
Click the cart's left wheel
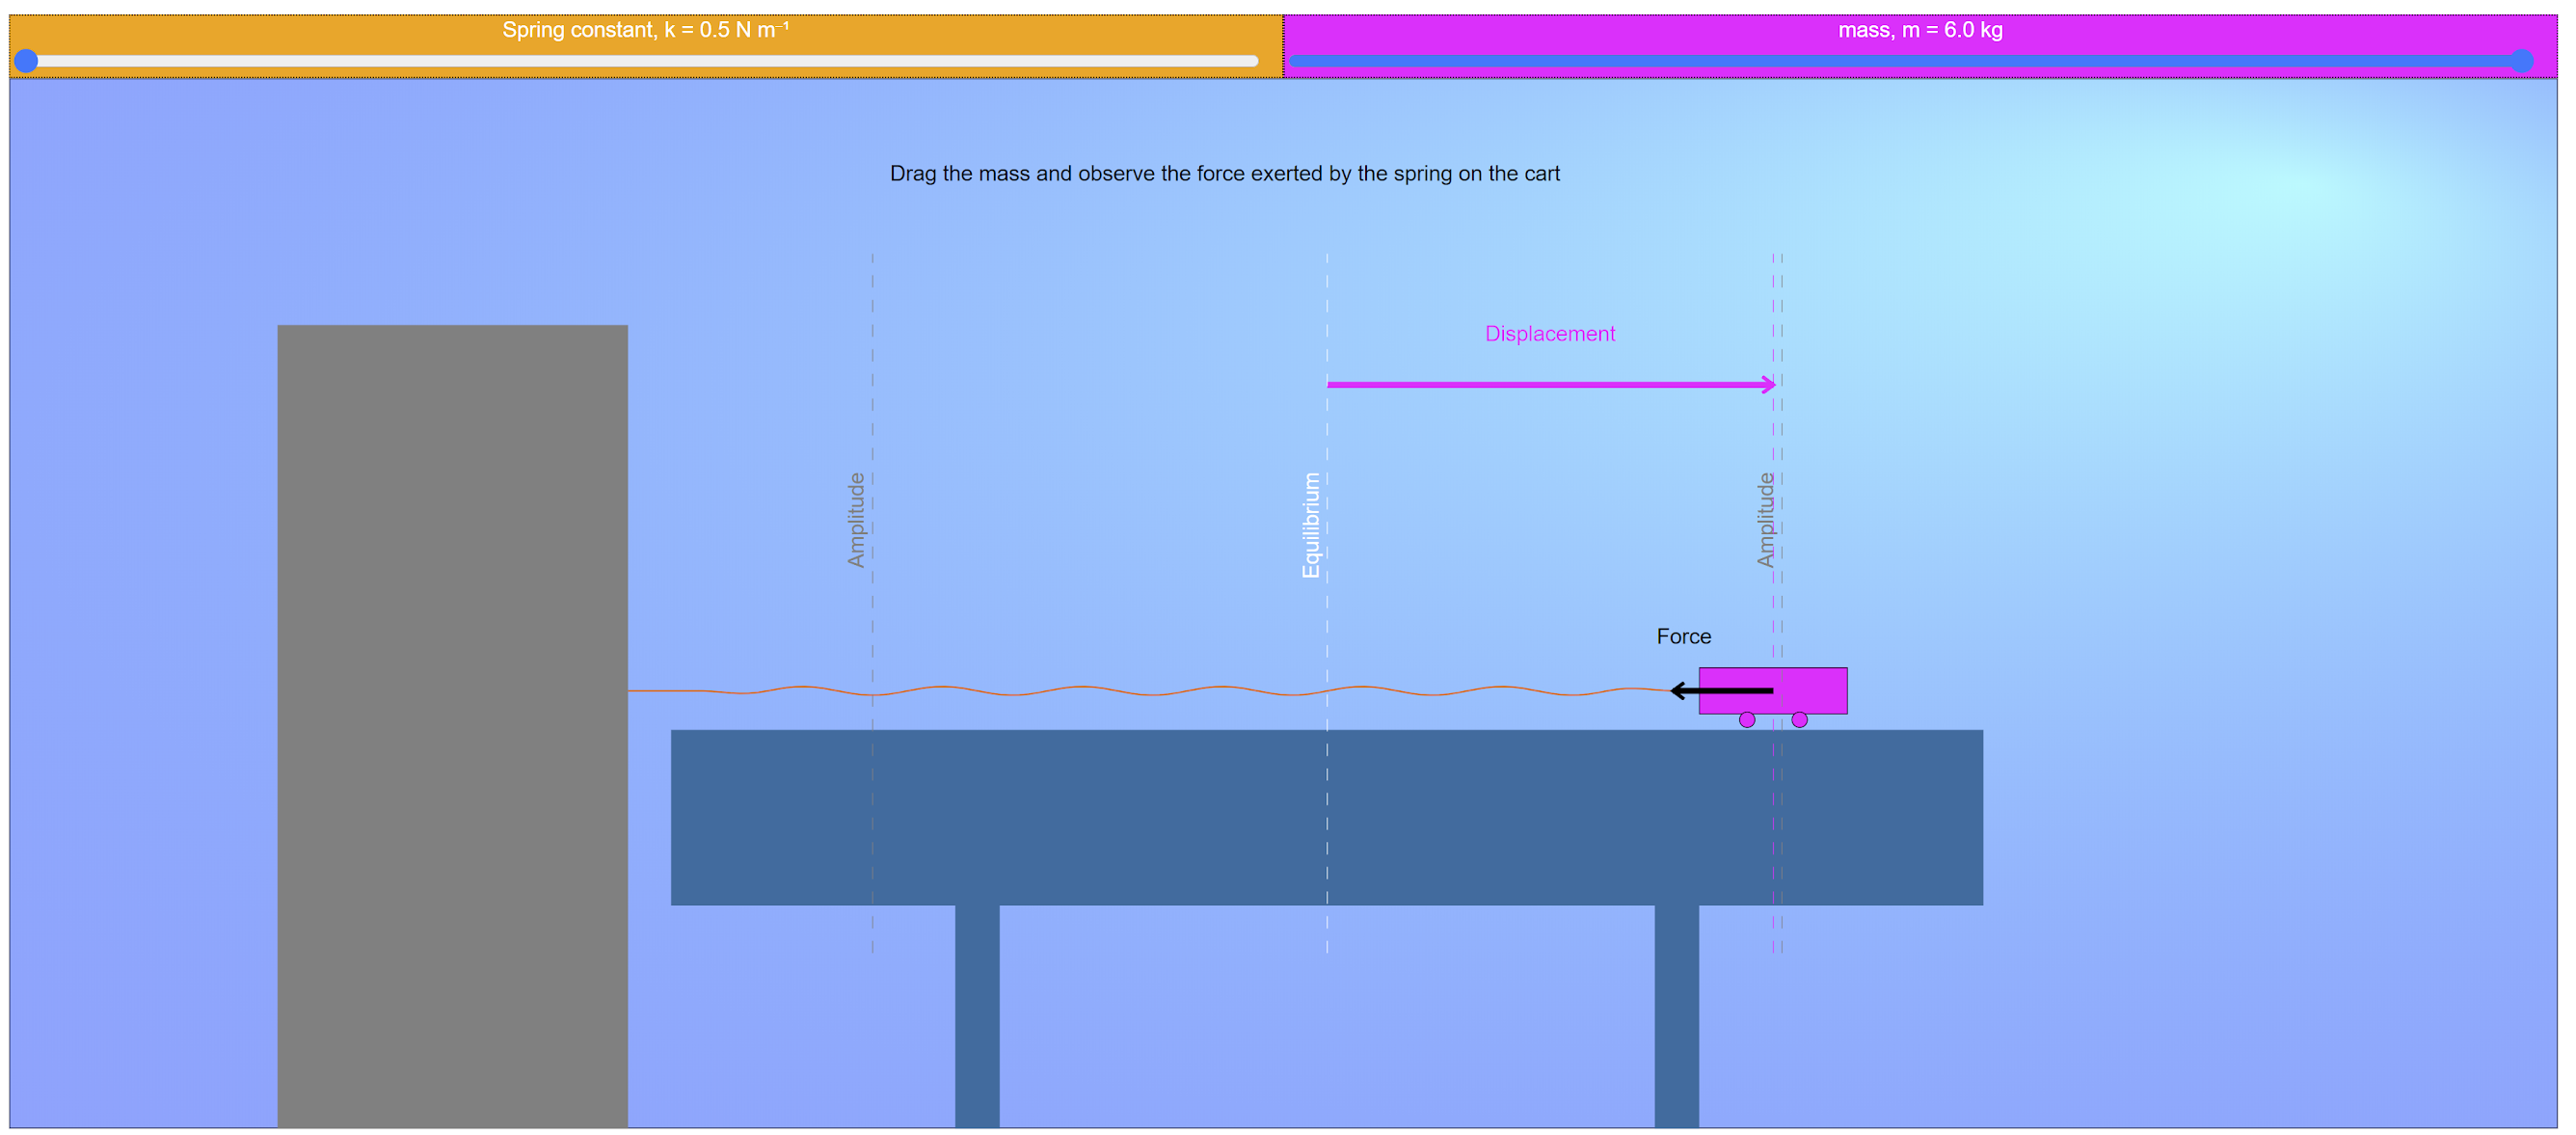coord(1747,720)
